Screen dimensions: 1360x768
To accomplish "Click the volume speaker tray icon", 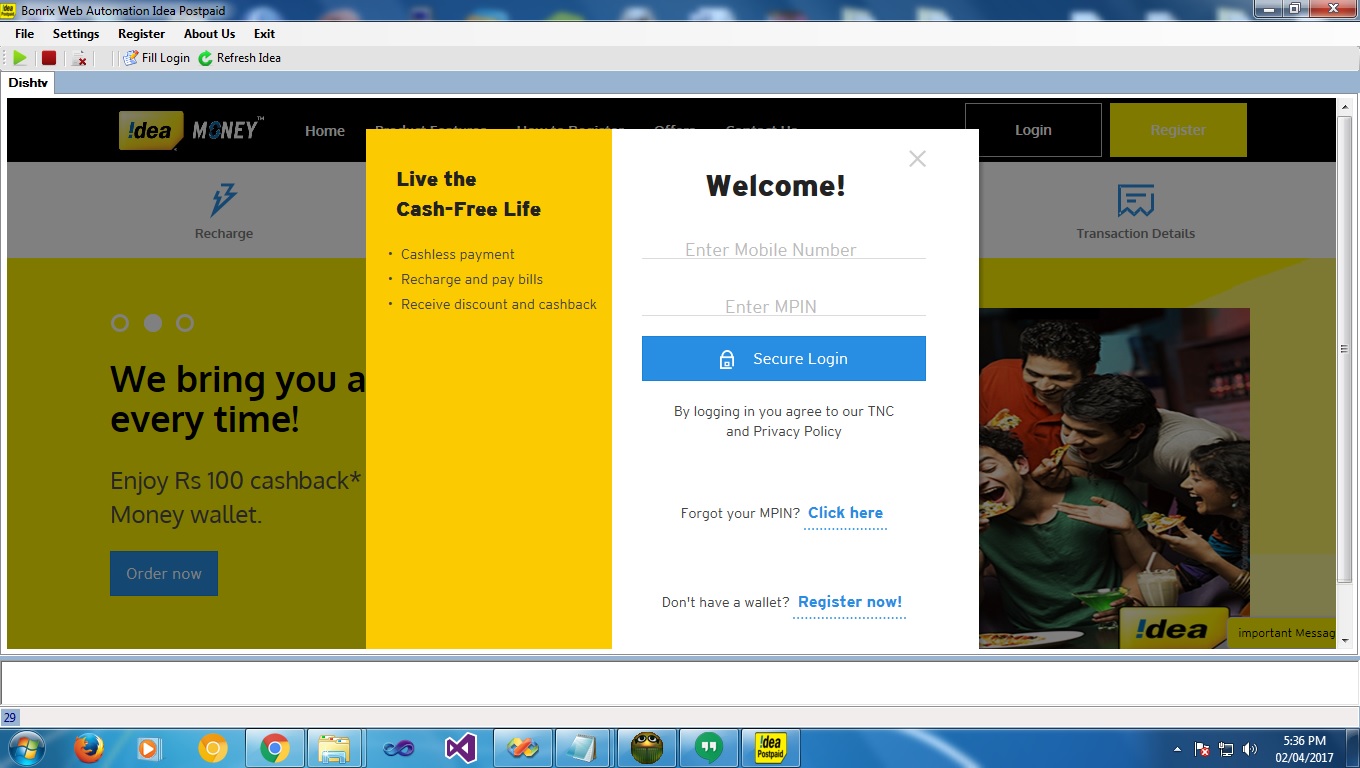I will (x=1250, y=749).
